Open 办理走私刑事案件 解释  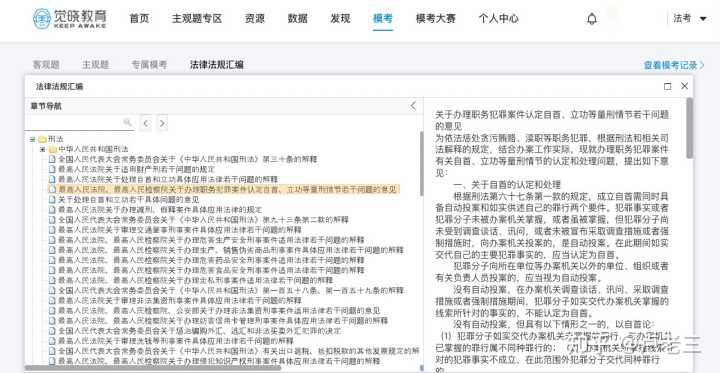(x=196, y=280)
